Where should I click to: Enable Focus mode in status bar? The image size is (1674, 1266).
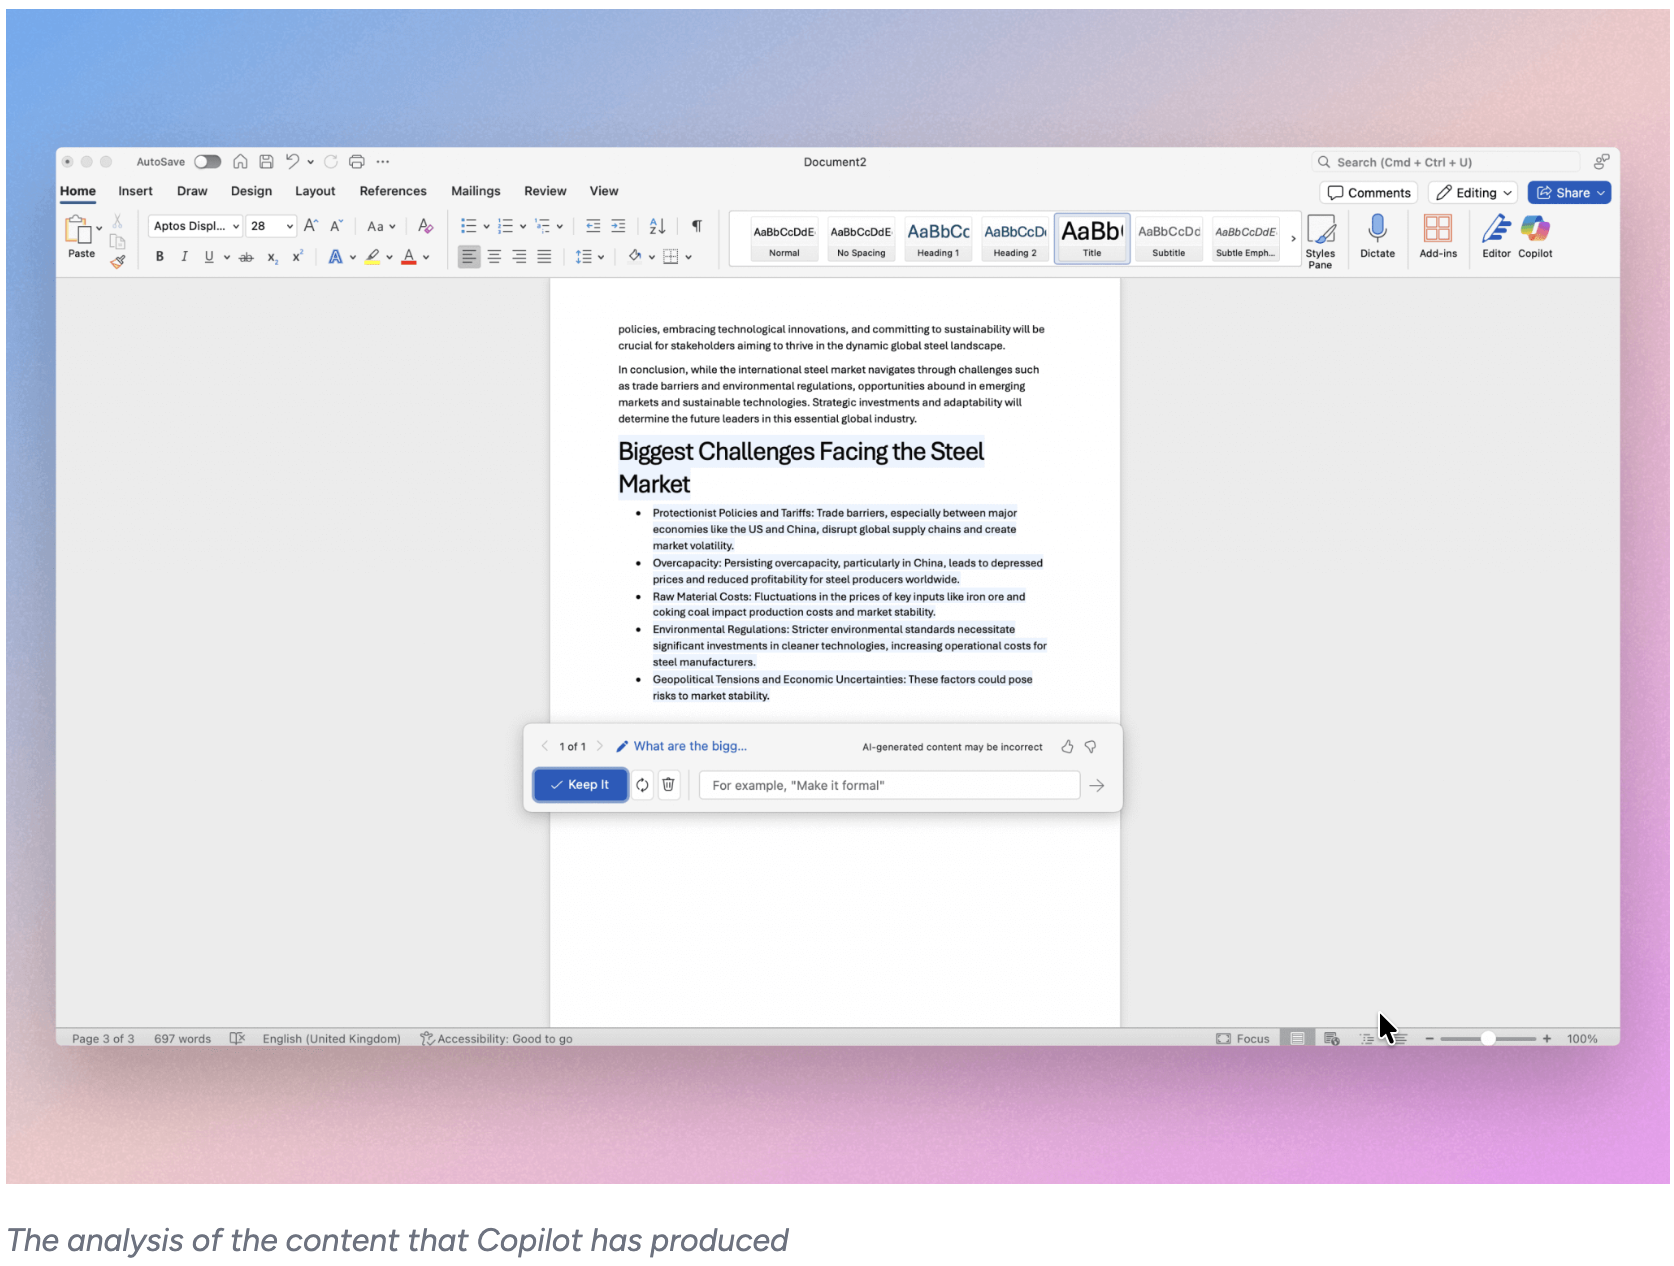pyautogui.click(x=1242, y=1038)
